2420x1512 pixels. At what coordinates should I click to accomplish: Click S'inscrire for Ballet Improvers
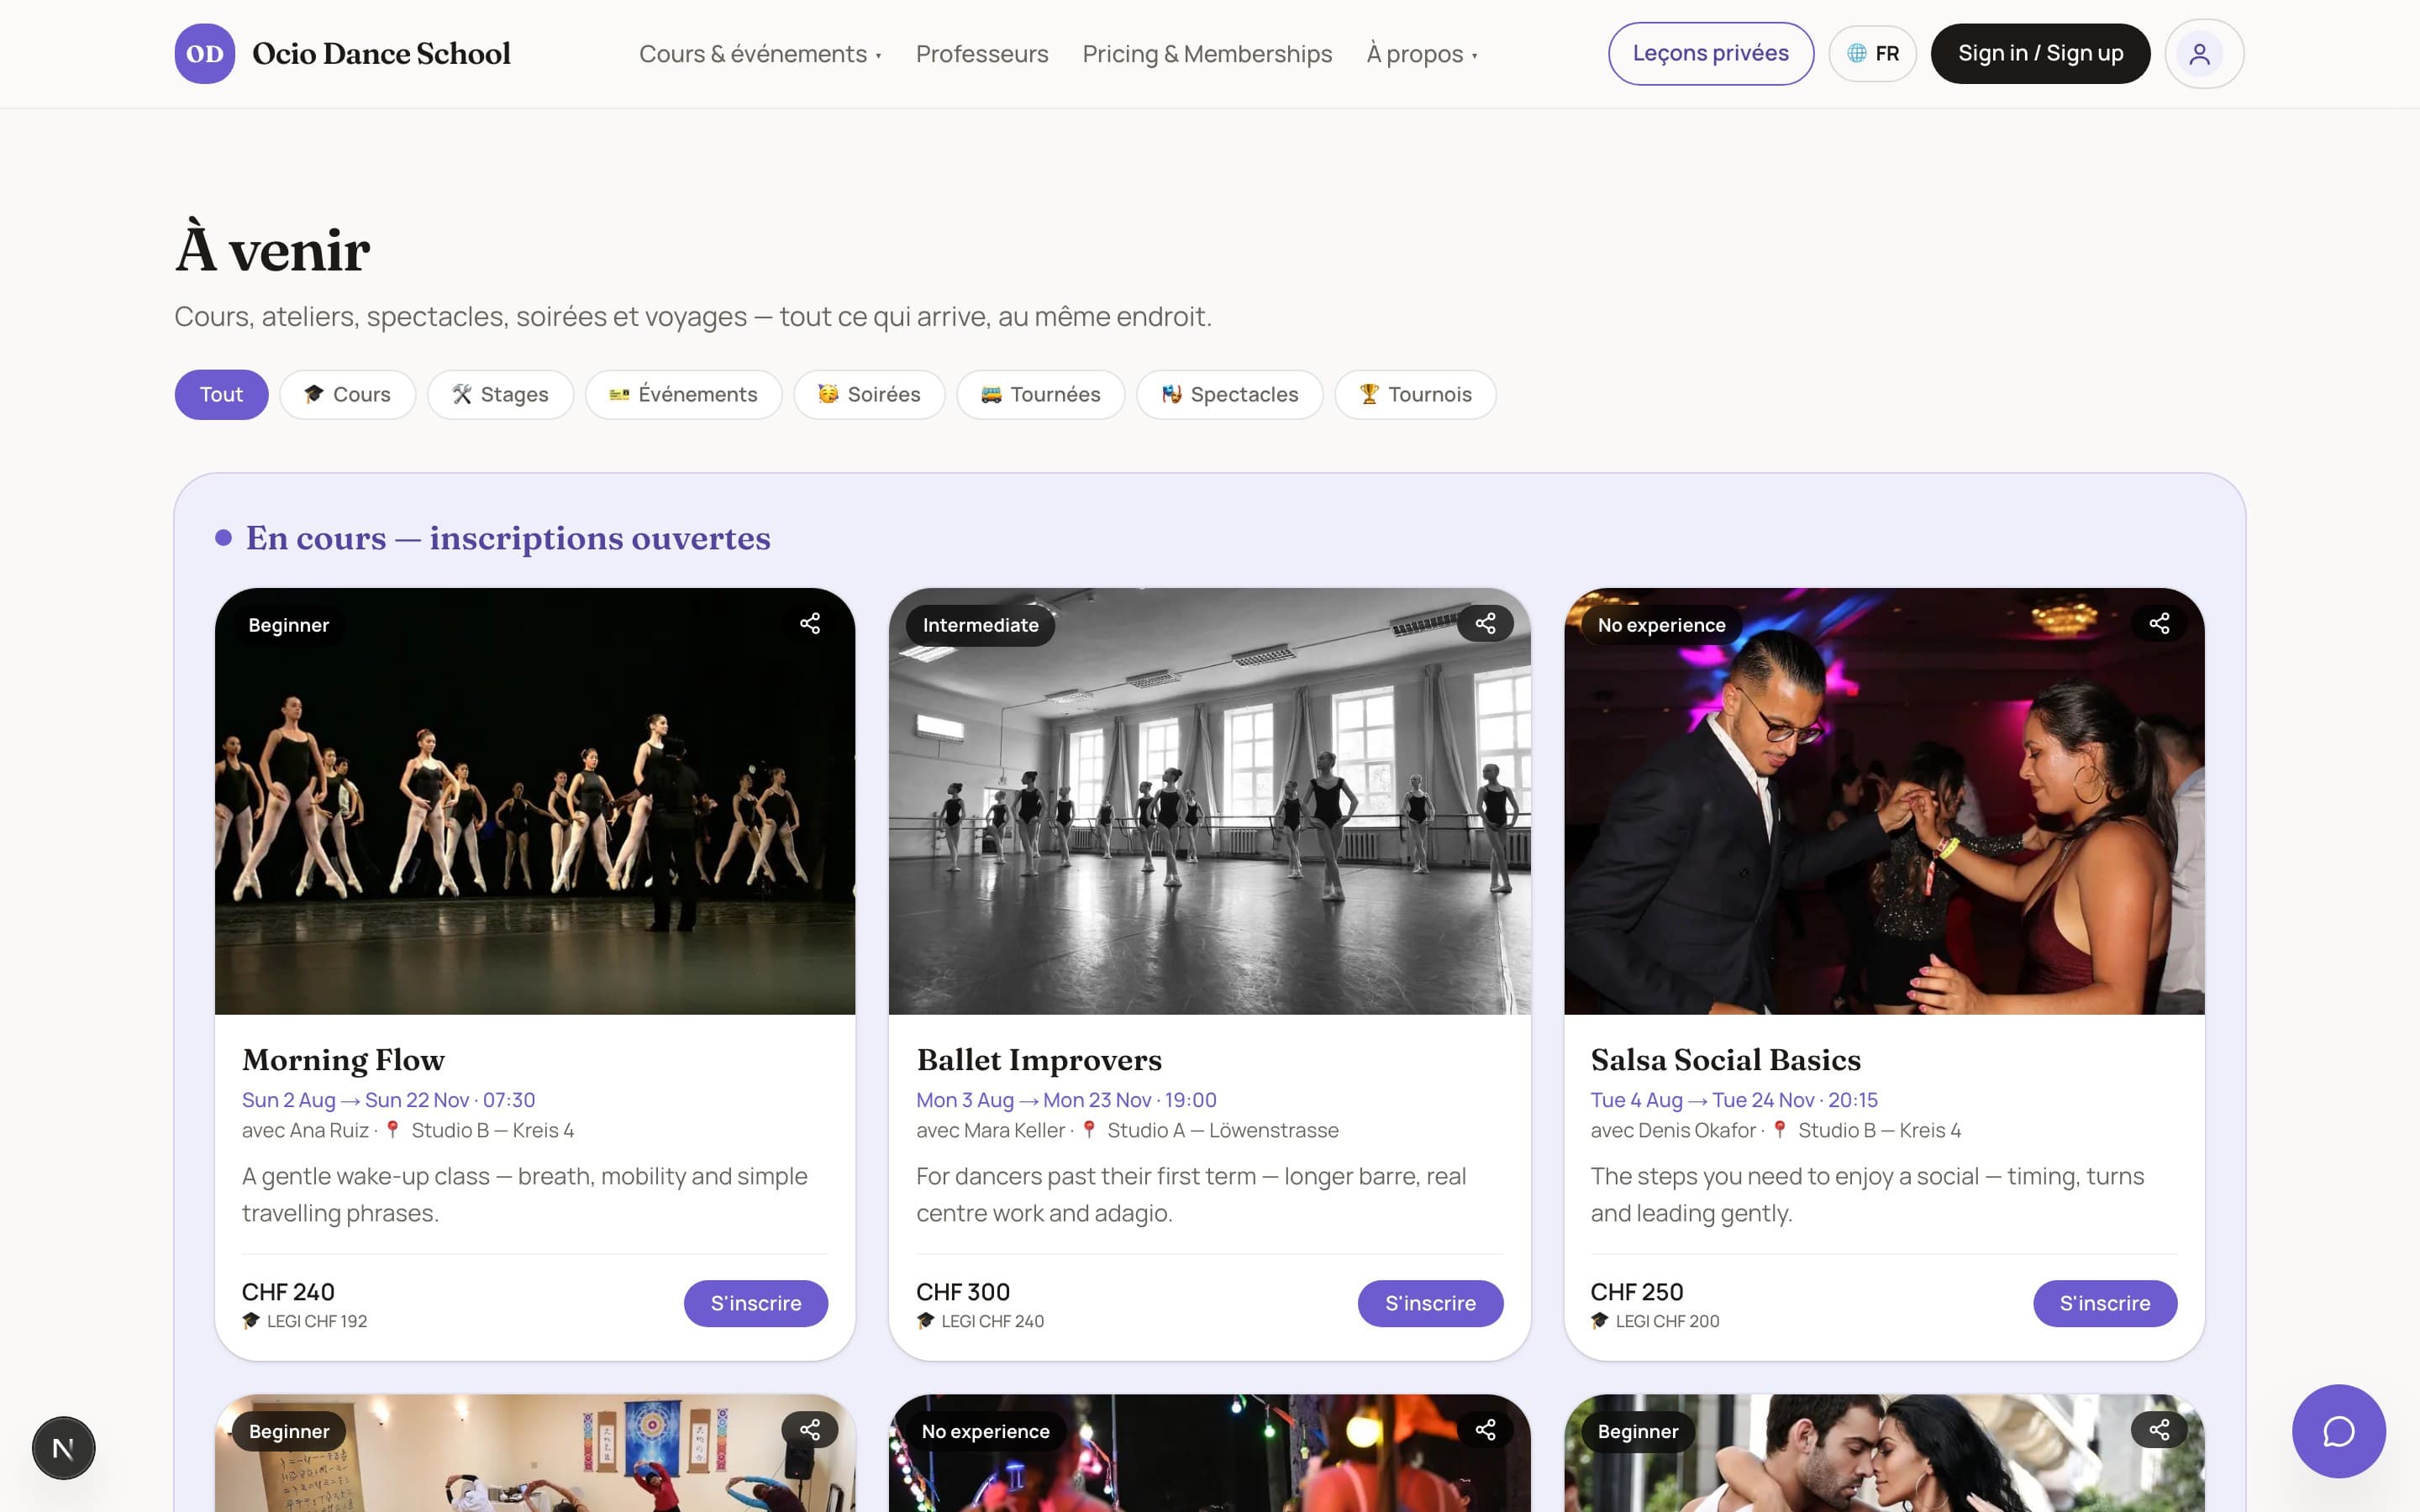pyautogui.click(x=1430, y=1304)
